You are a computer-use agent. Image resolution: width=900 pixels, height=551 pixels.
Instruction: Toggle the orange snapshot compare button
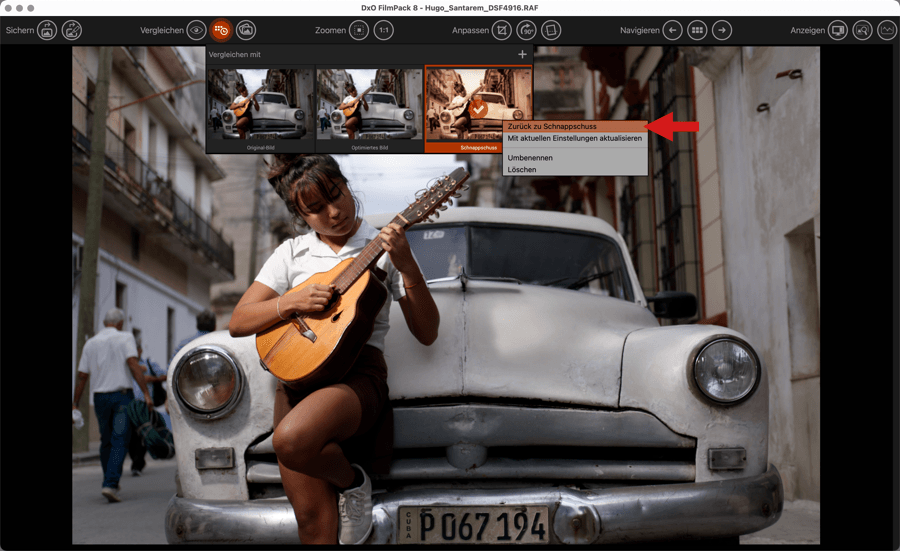[x=221, y=30]
